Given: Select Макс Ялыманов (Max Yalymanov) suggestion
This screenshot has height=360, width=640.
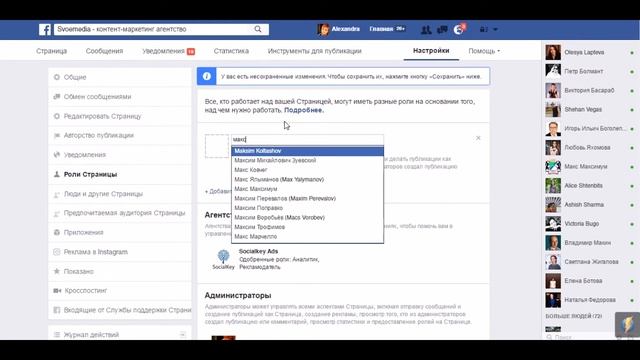Looking at the screenshot, I should pos(307,180).
